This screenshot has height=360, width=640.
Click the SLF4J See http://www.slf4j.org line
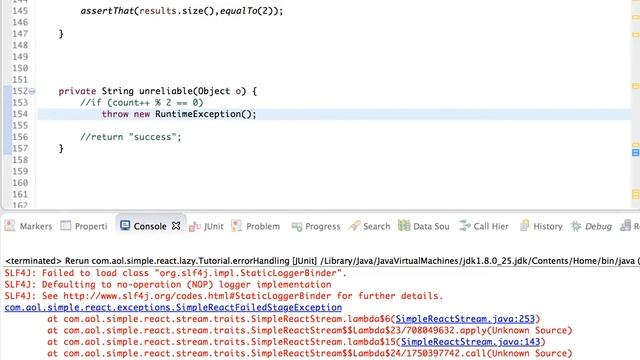coord(224,296)
